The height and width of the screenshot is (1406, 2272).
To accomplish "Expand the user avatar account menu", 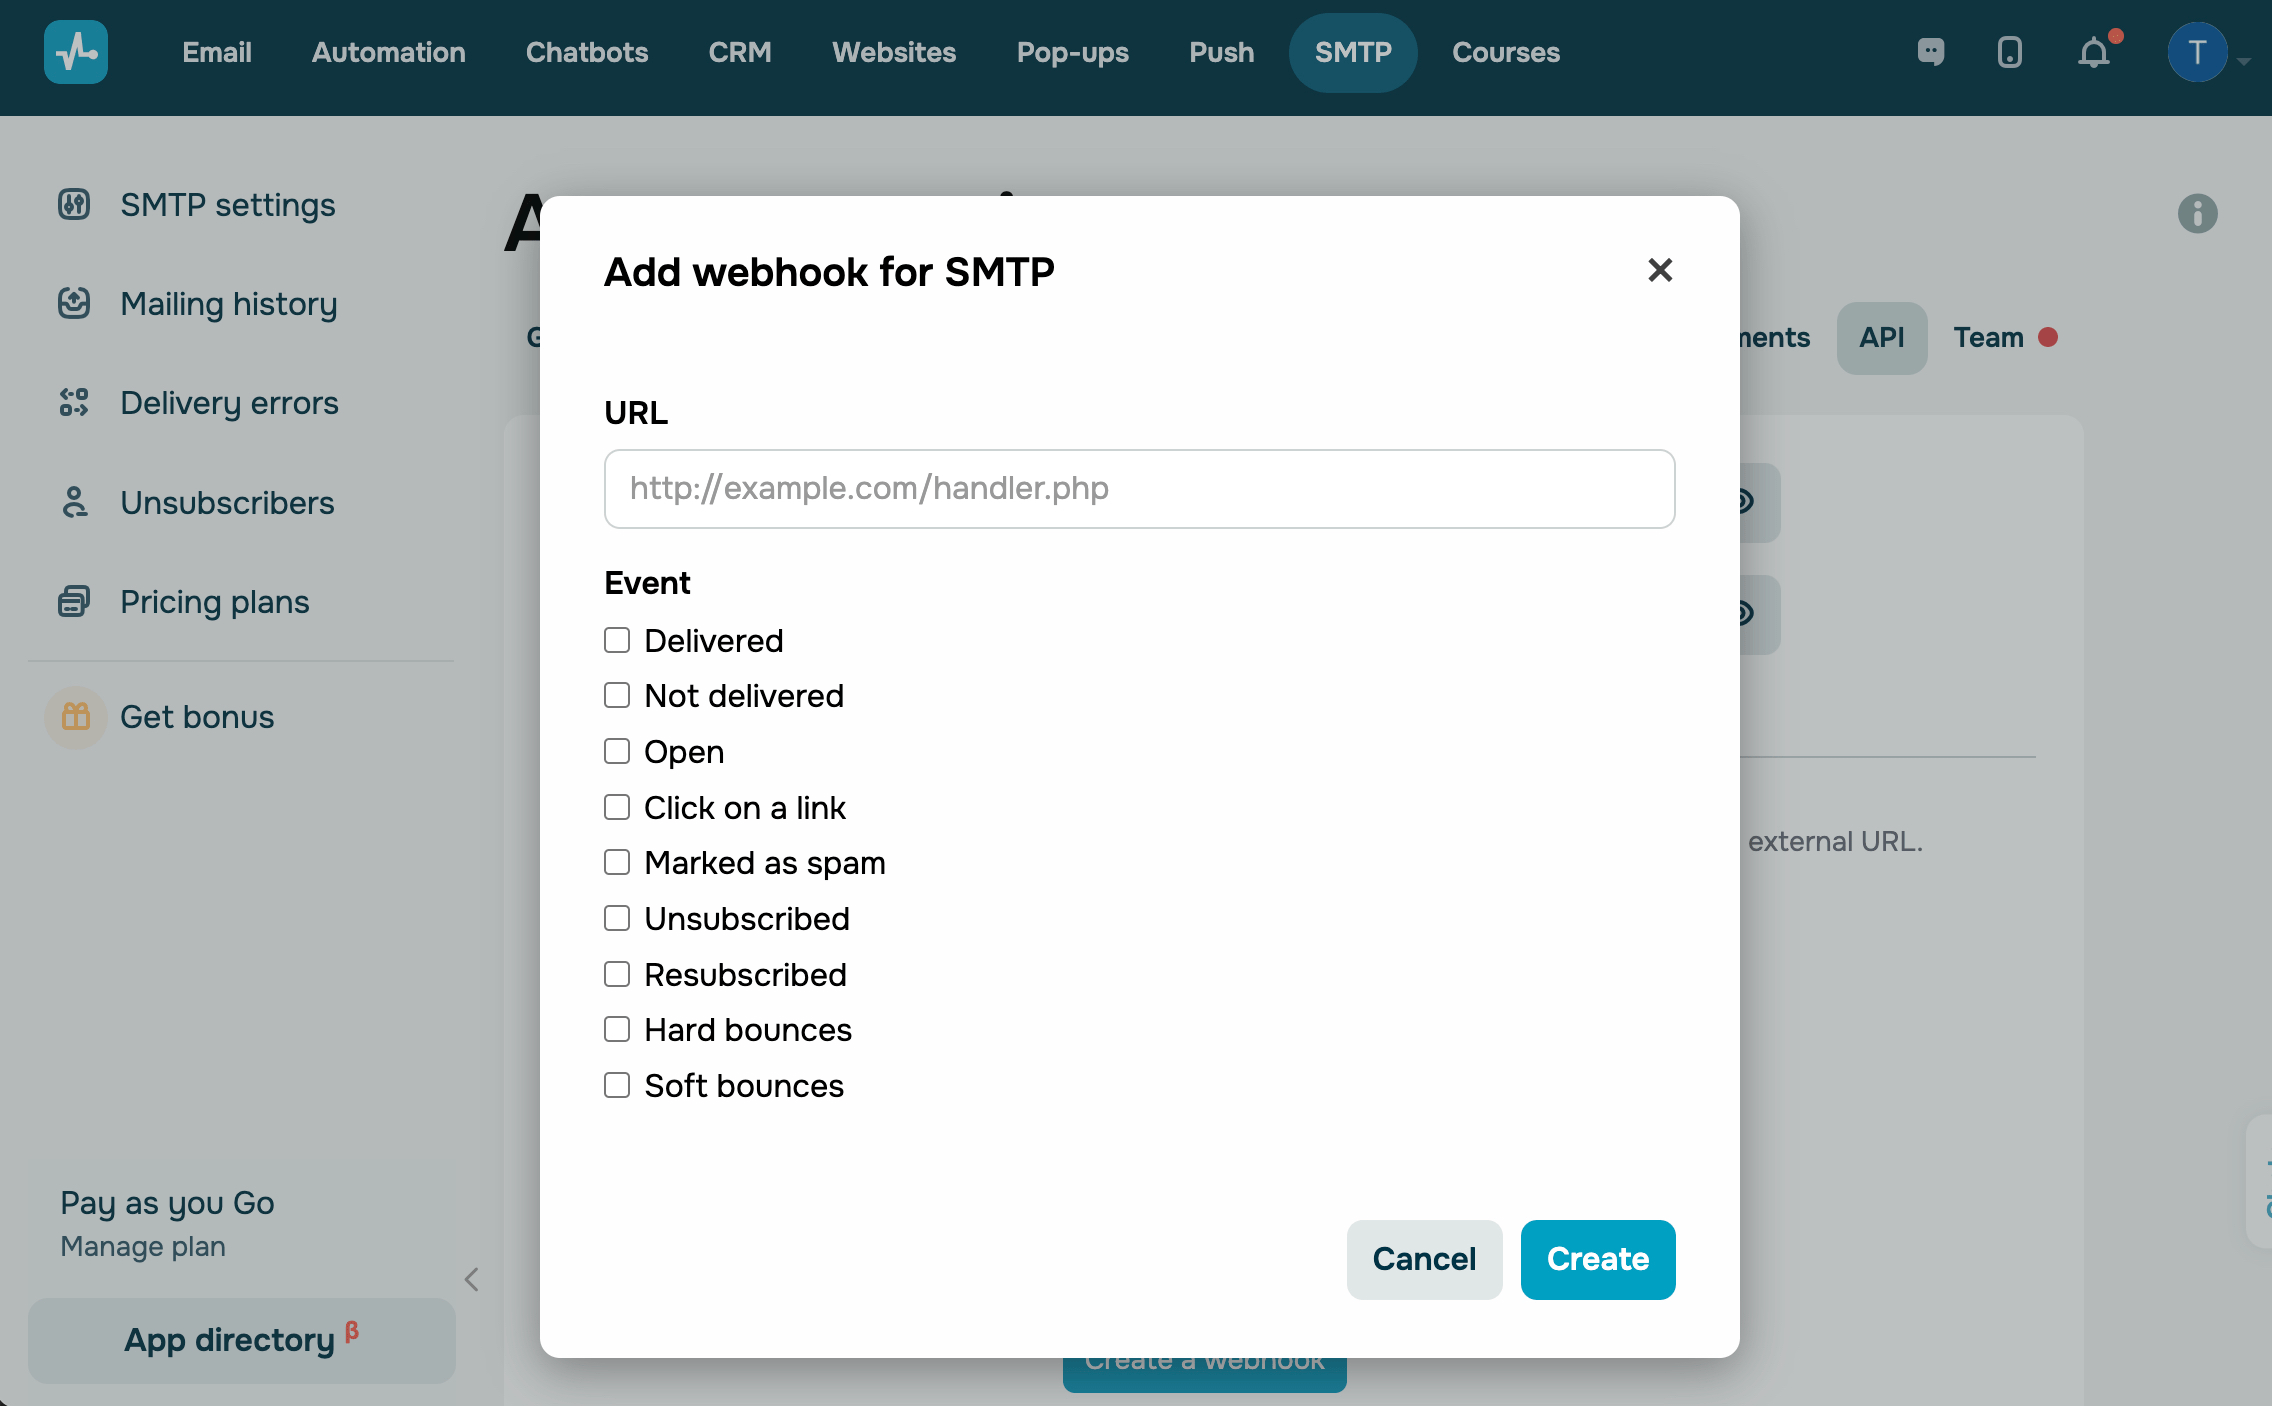I will click(2207, 52).
